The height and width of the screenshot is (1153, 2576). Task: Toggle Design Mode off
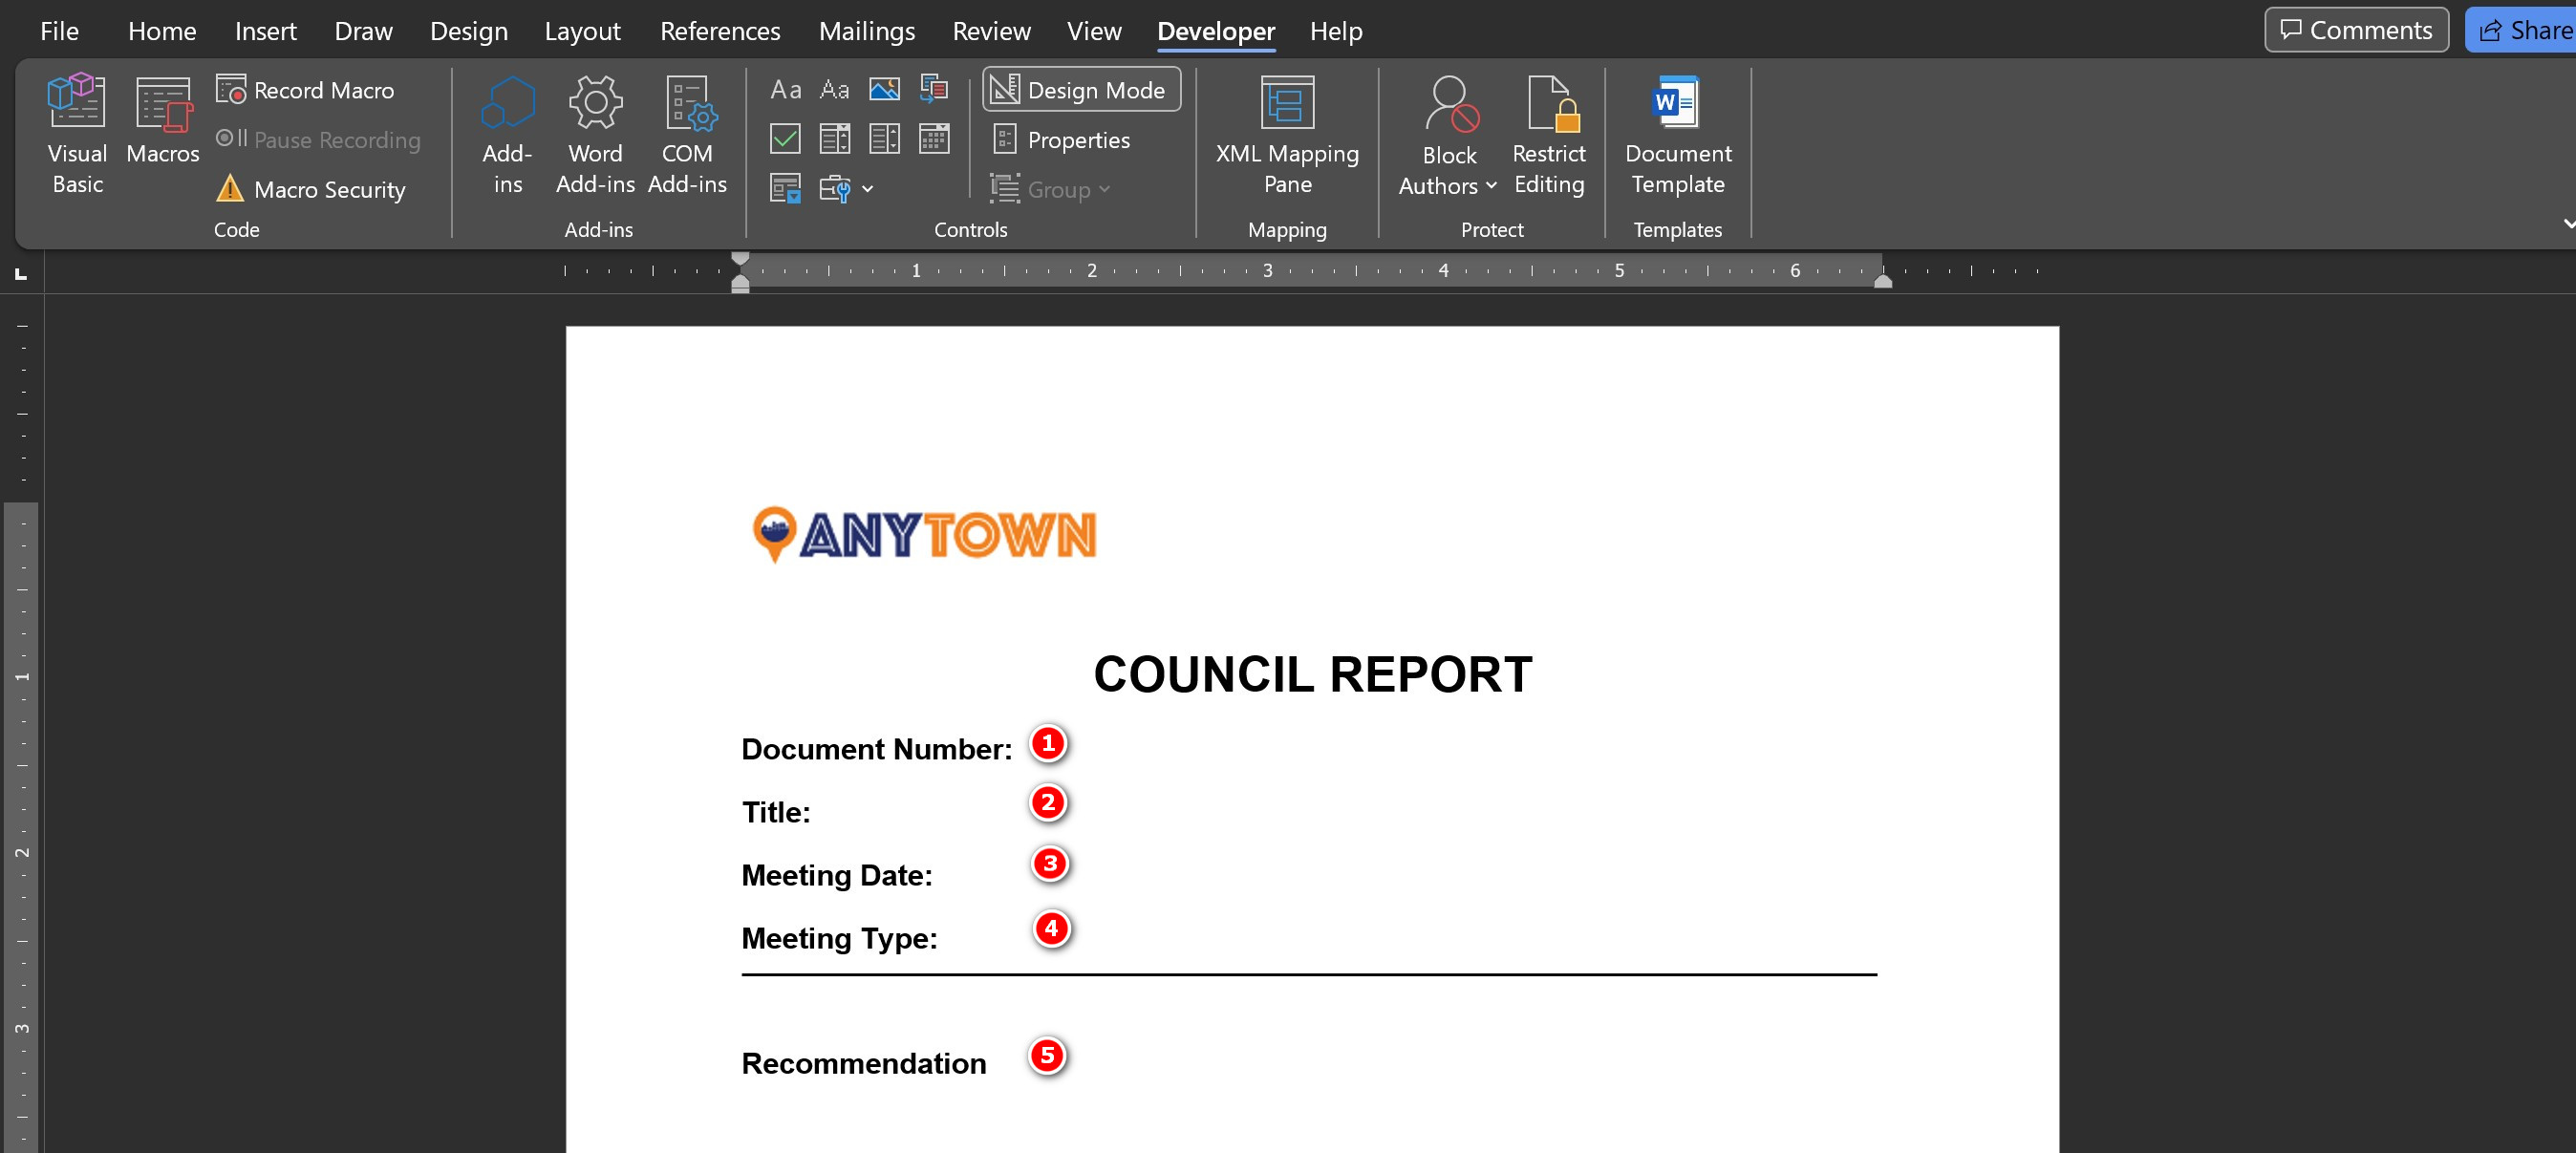(1080, 90)
